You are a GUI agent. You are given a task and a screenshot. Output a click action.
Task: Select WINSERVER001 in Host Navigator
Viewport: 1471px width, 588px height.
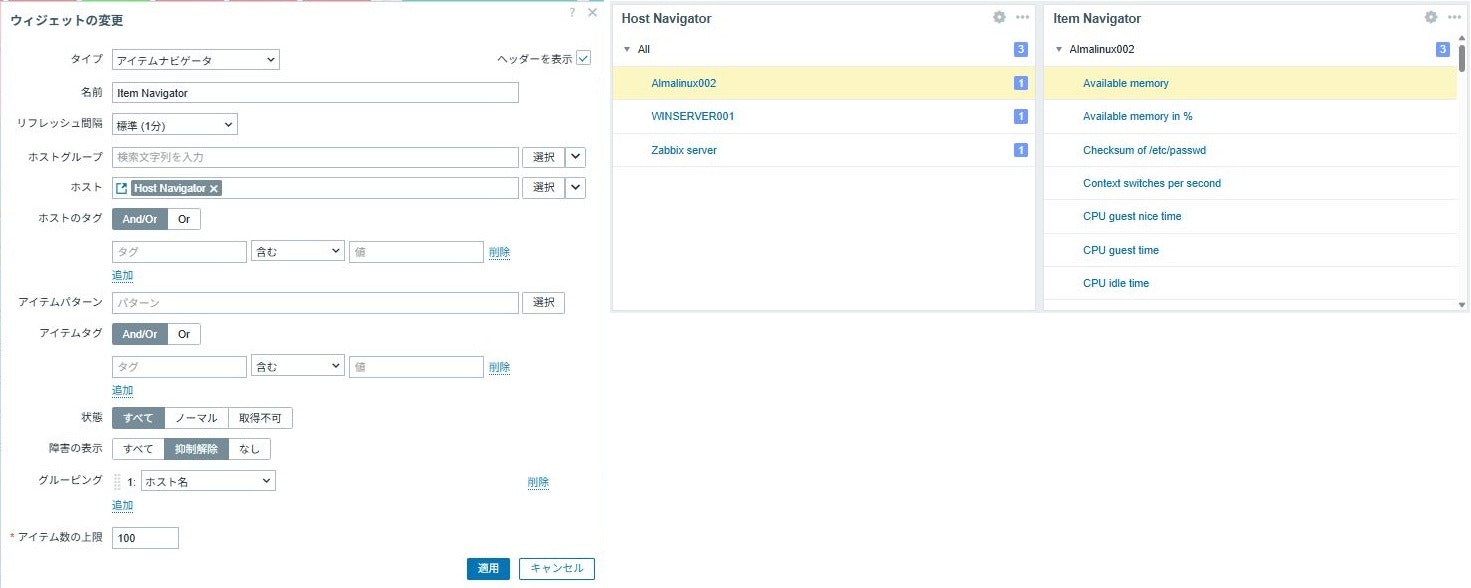pos(692,116)
